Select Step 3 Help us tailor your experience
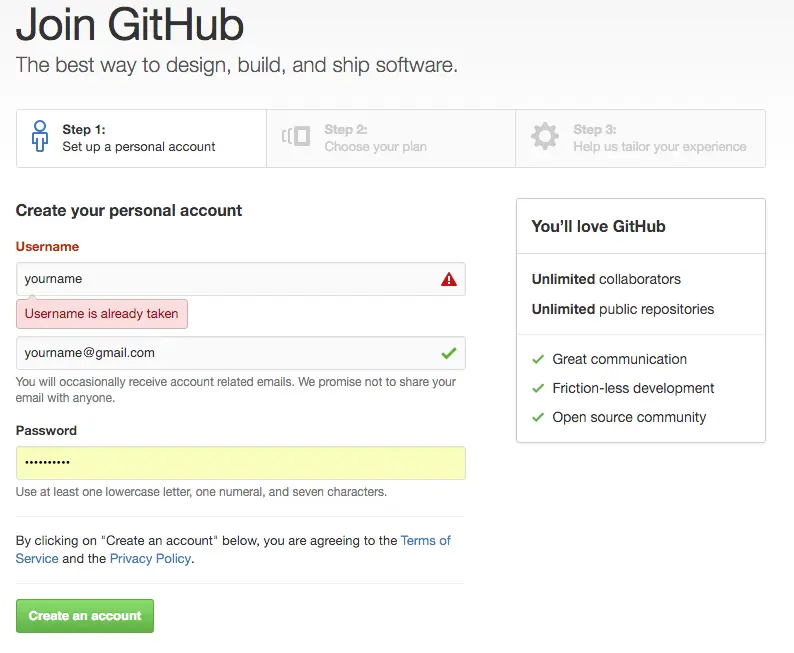 (x=641, y=138)
